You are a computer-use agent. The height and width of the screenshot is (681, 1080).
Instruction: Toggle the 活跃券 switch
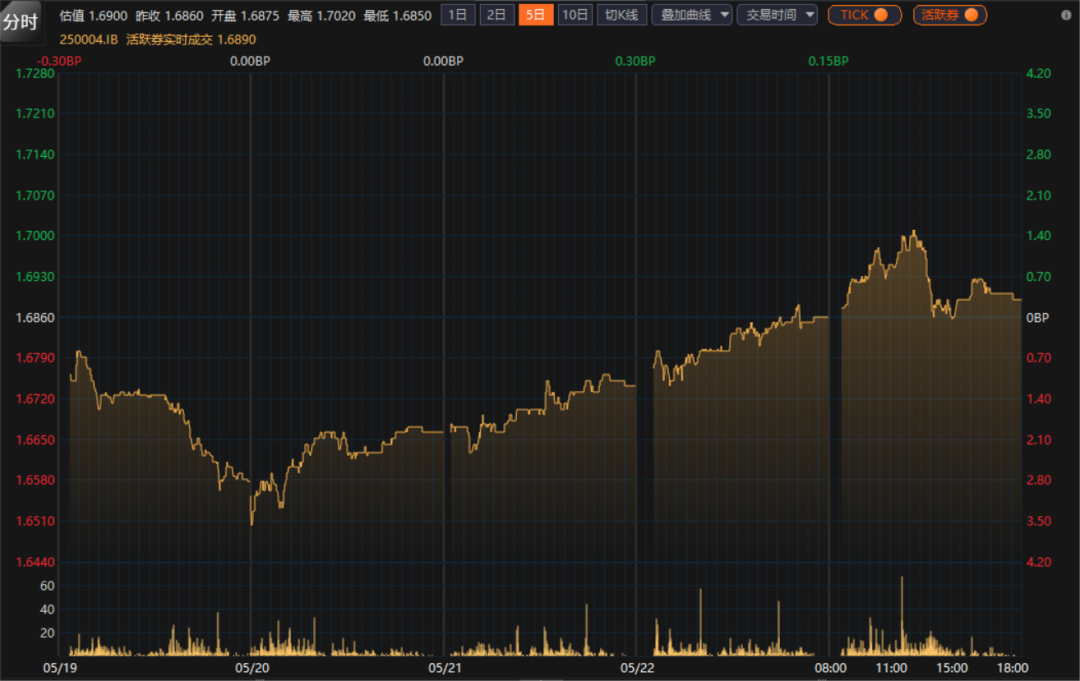pyautogui.click(x=949, y=15)
